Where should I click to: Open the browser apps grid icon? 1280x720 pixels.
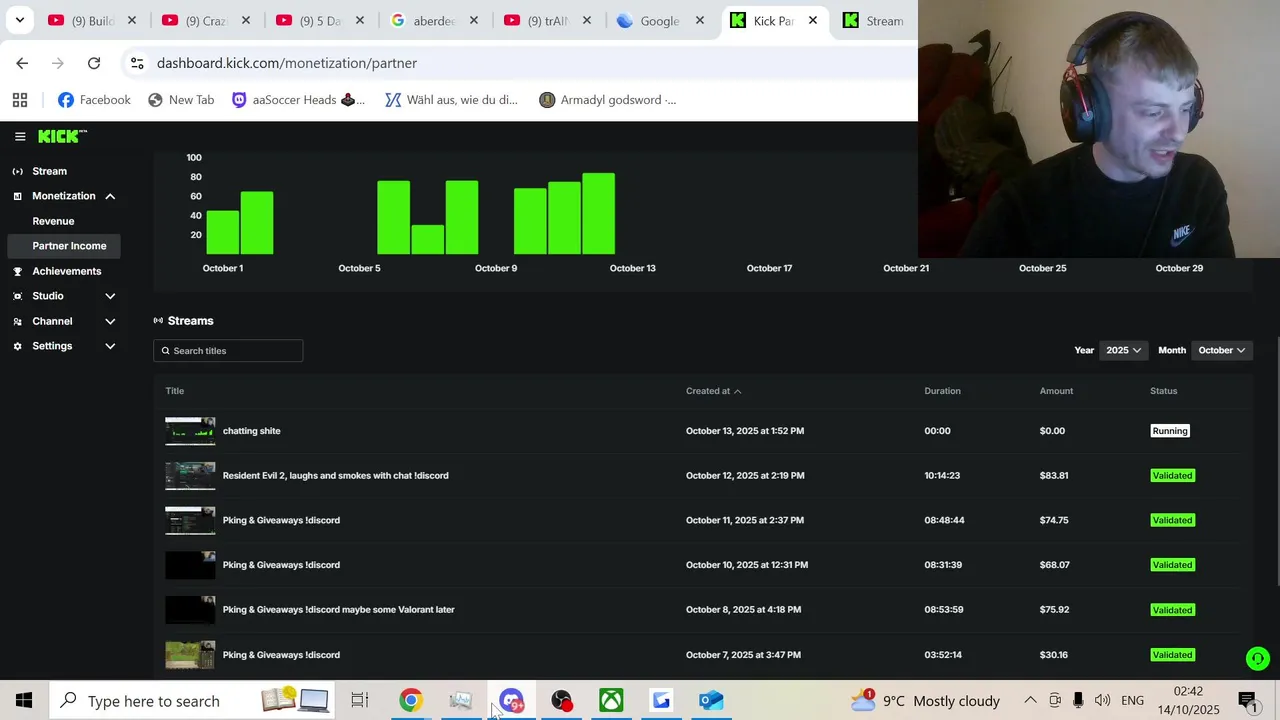(20, 100)
